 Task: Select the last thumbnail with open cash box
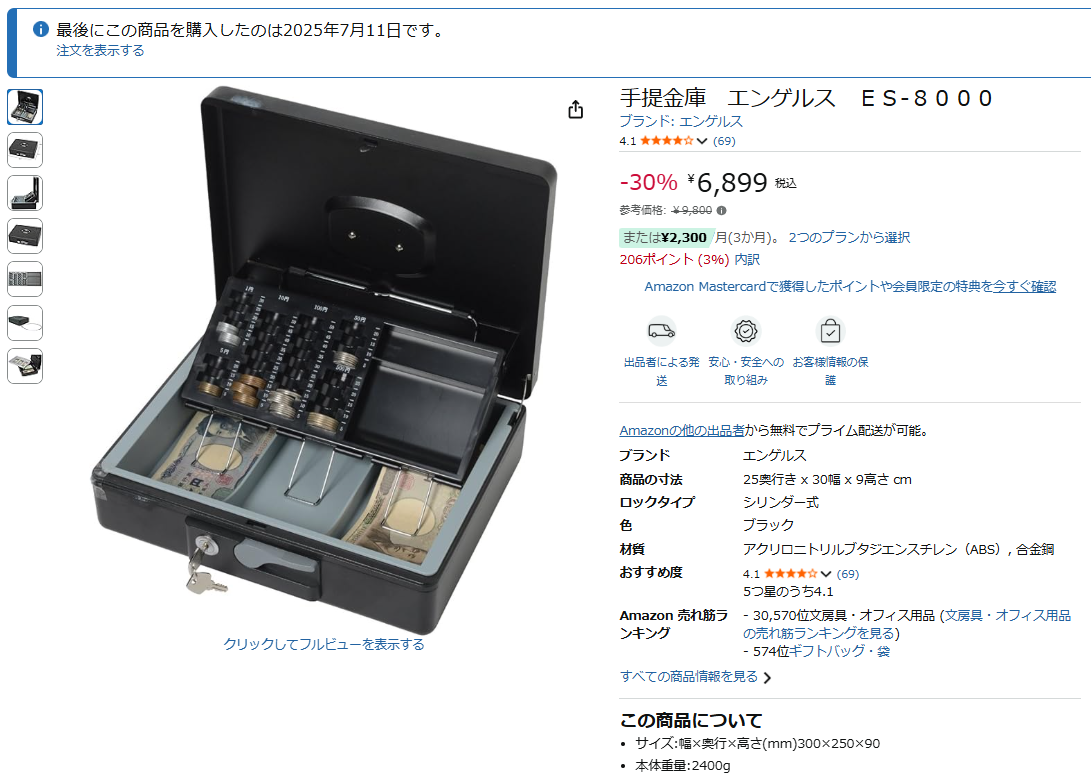coord(25,366)
